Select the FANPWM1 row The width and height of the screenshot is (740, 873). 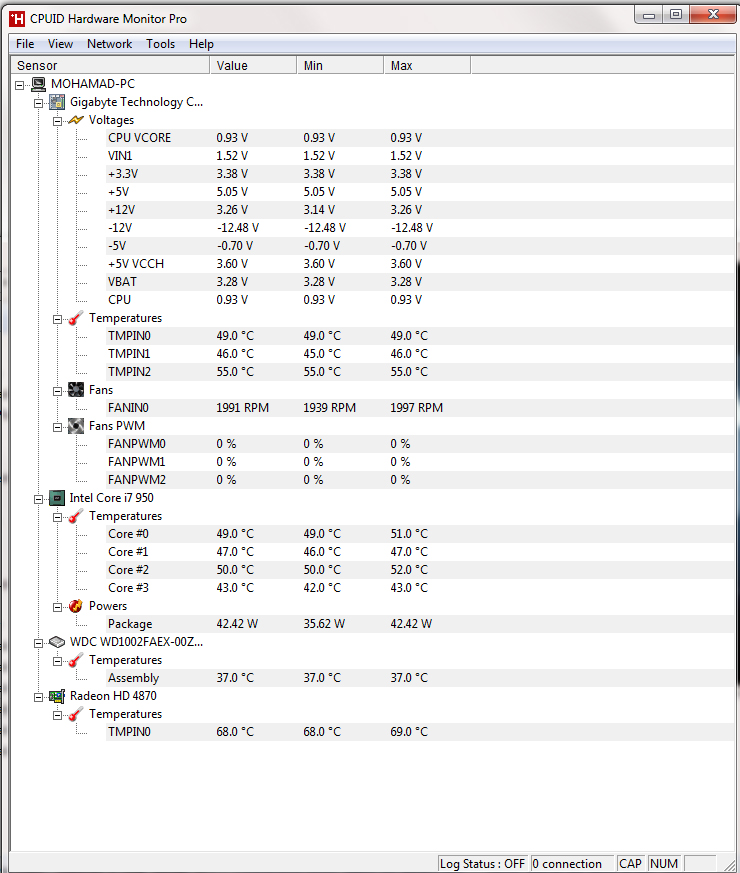coord(420,462)
